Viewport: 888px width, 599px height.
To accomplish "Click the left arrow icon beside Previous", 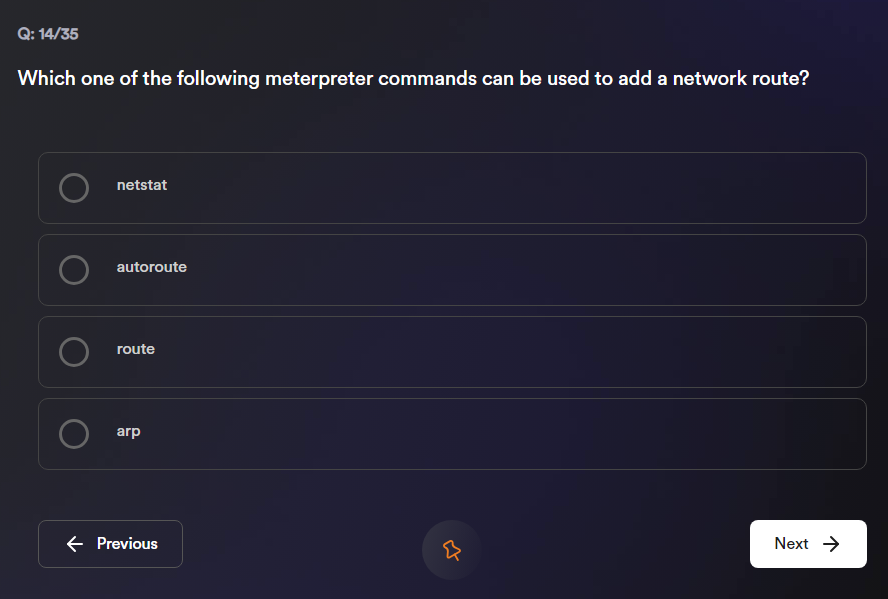I will click(x=74, y=544).
